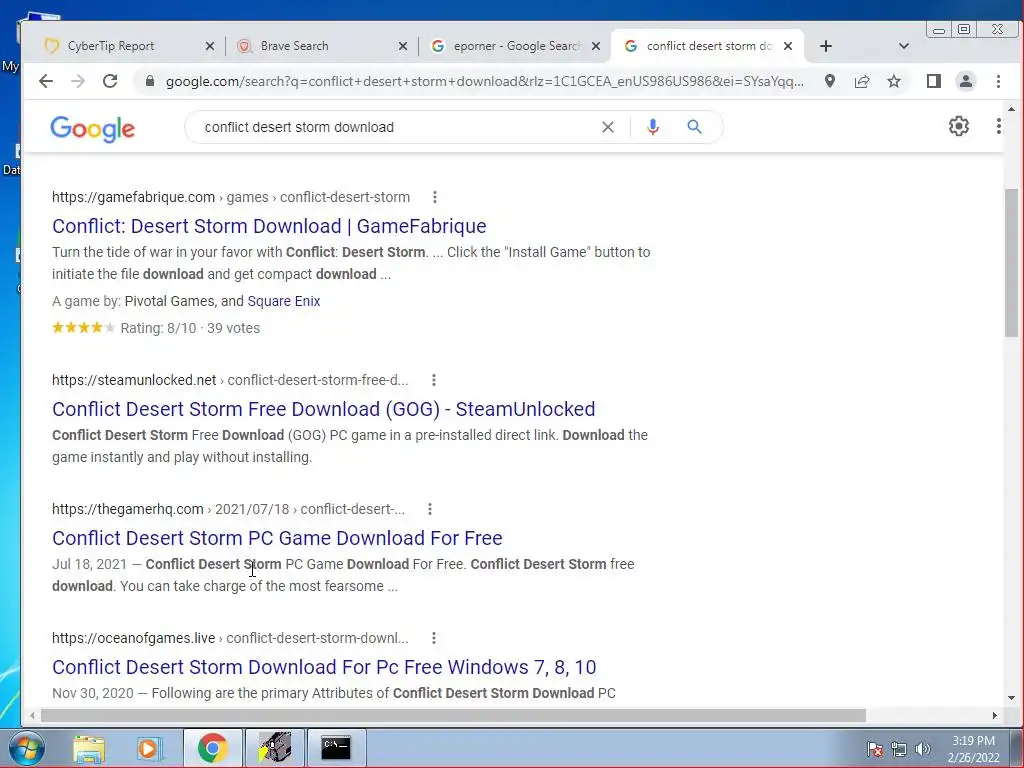Open the Chrome profile avatar
Image resolution: width=1024 pixels, height=768 pixels.
pos(965,81)
